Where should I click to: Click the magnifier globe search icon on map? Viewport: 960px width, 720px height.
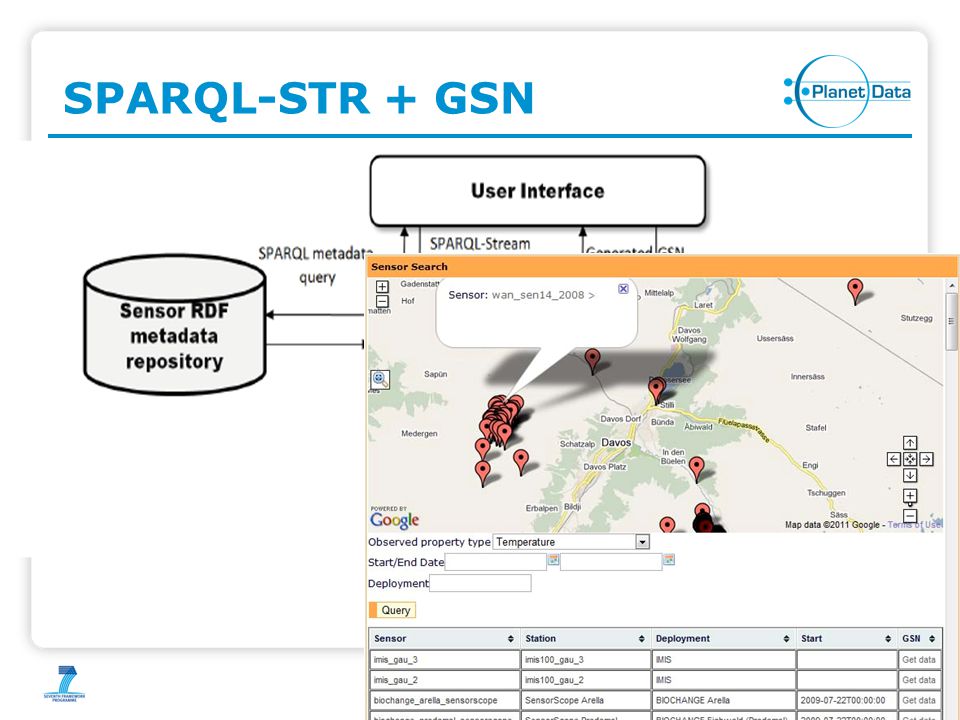click(380, 379)
